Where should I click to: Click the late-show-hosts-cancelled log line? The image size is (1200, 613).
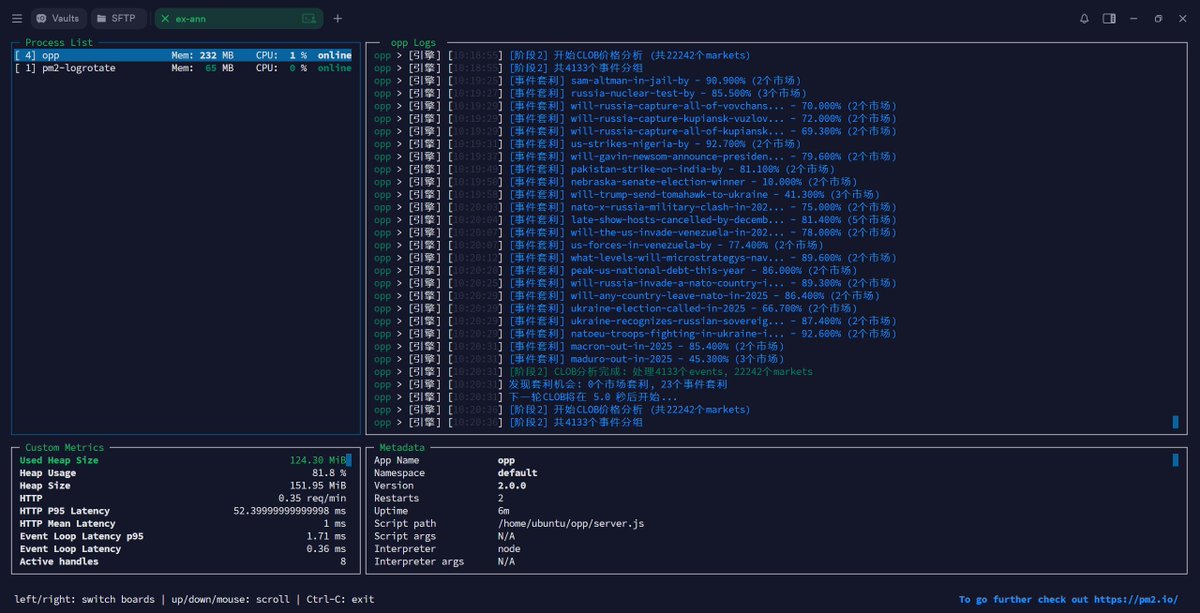634,220
